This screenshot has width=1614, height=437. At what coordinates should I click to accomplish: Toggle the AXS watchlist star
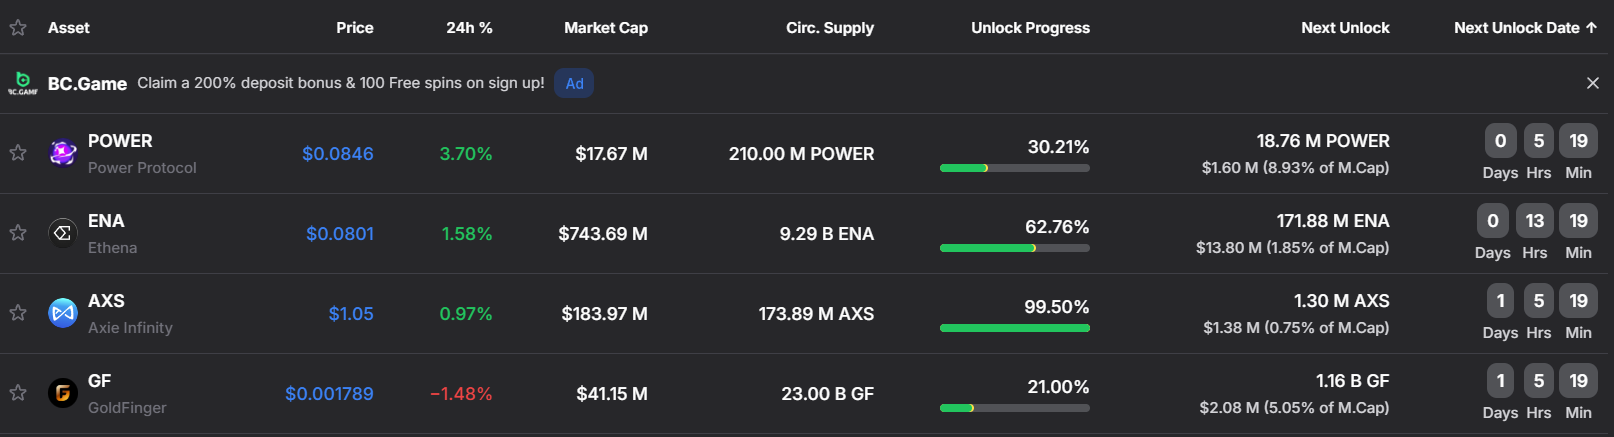tap(18, 313)
